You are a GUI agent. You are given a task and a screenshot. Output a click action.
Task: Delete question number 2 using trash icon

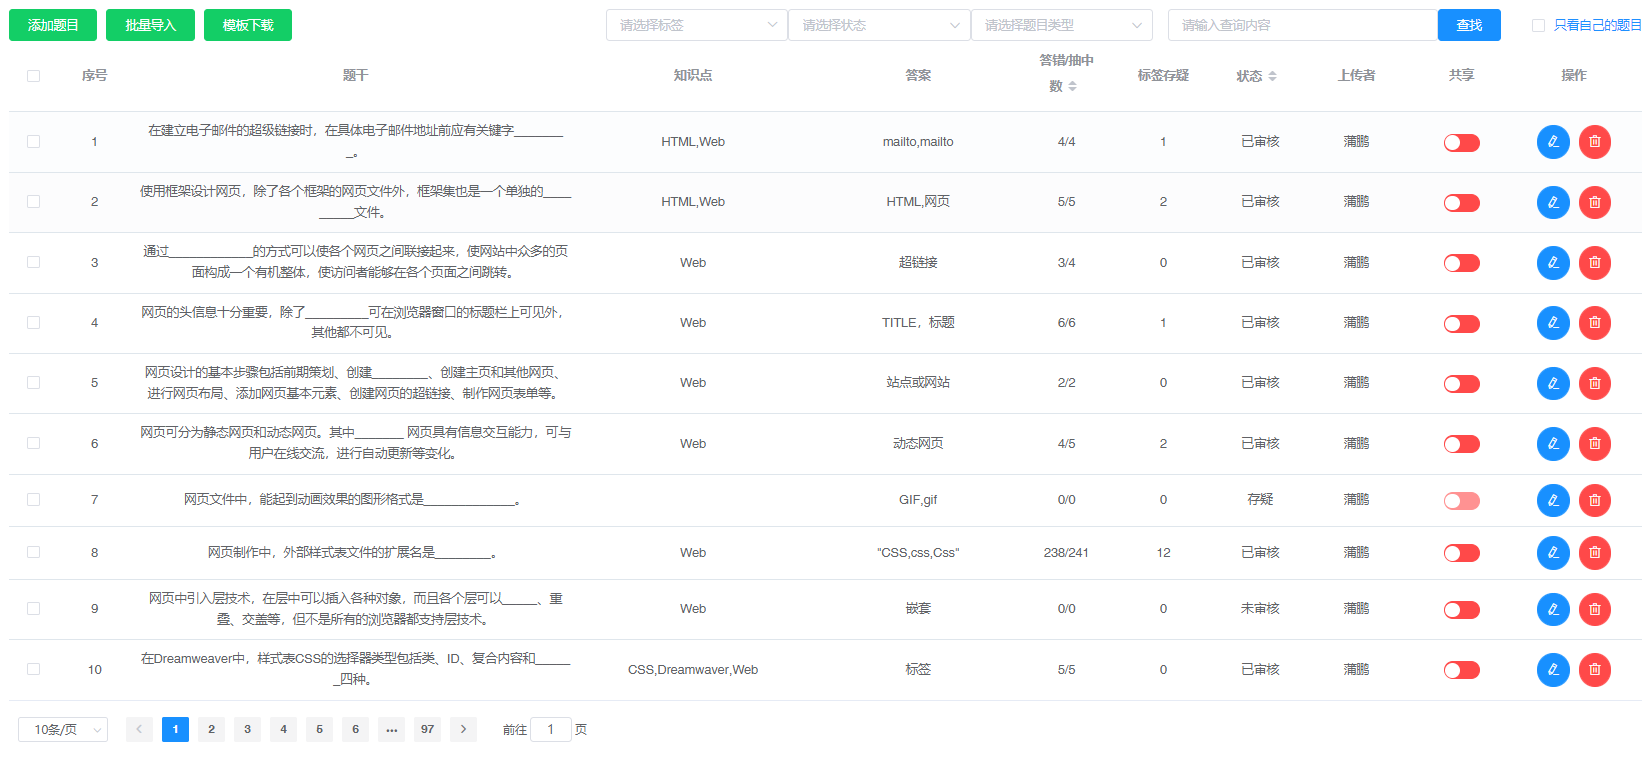(1594, 202)
